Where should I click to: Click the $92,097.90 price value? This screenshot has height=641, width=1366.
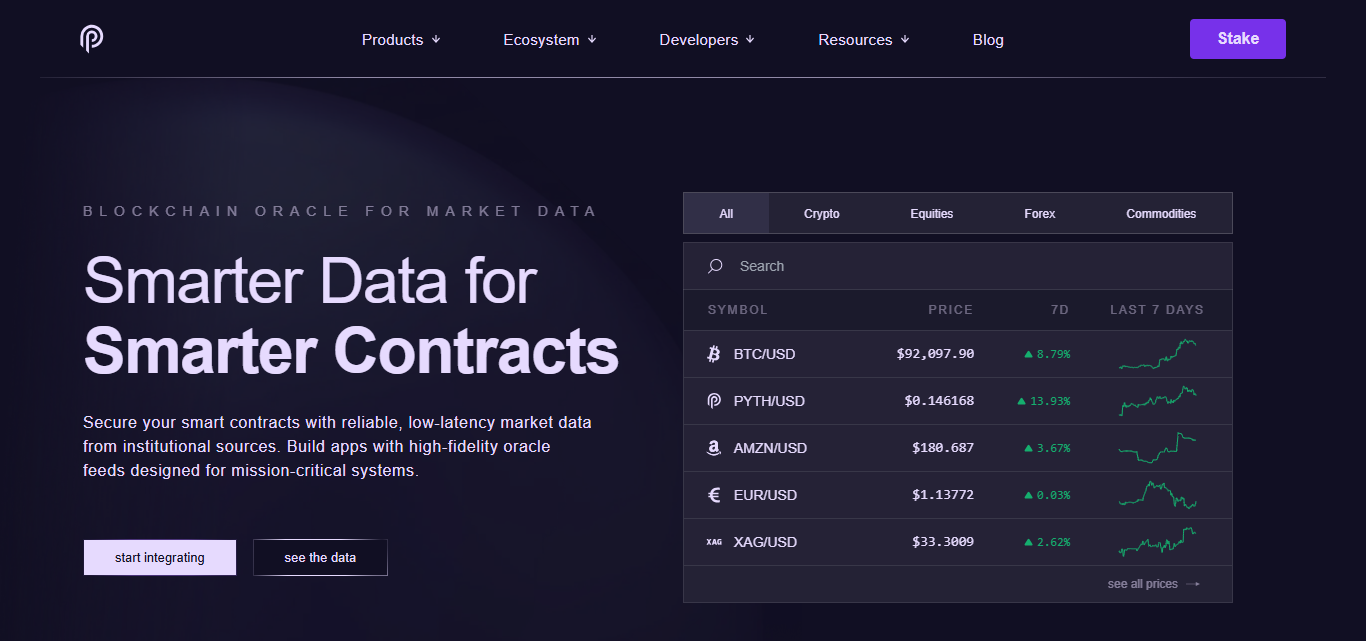pyautogui.click(x=935, y=354)
